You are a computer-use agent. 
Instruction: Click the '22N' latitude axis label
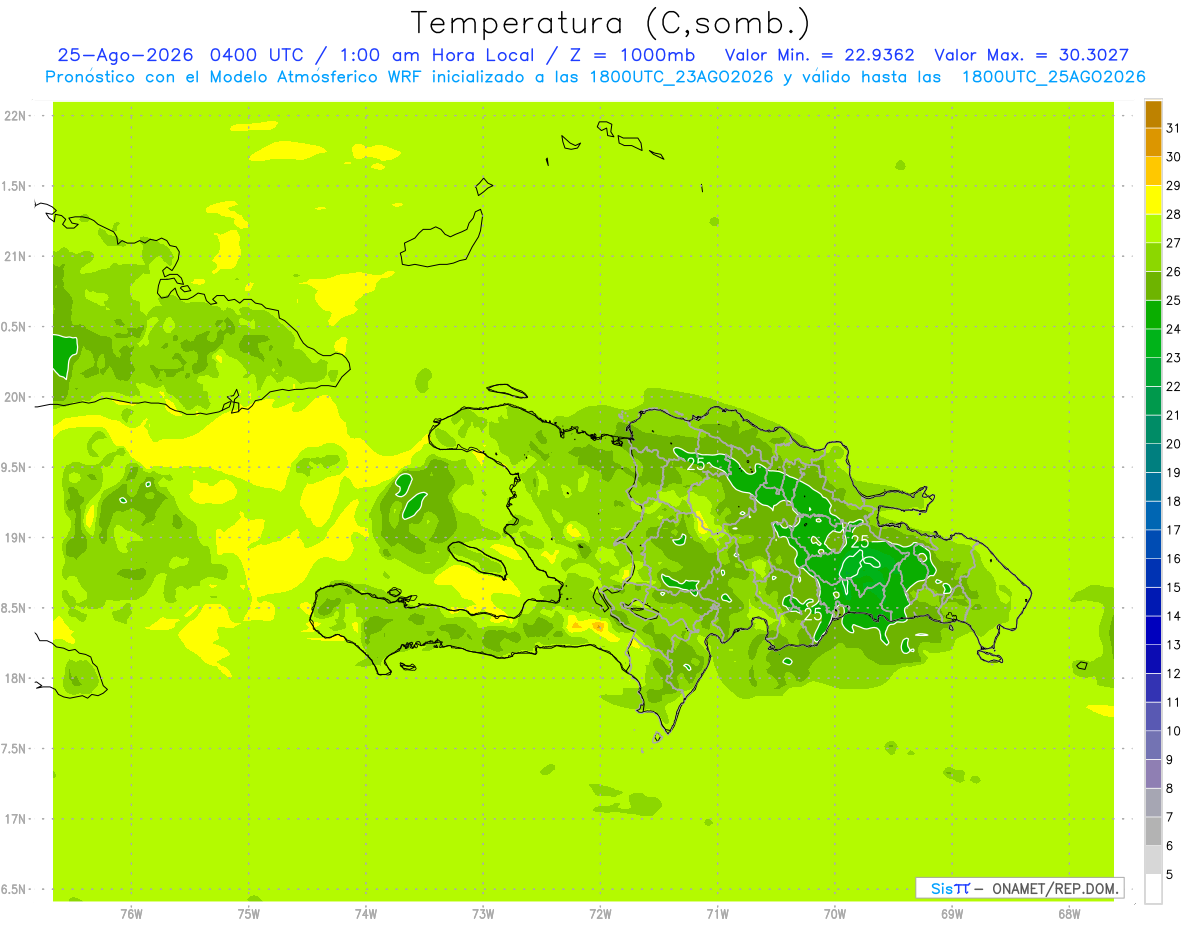click(17, 116)
